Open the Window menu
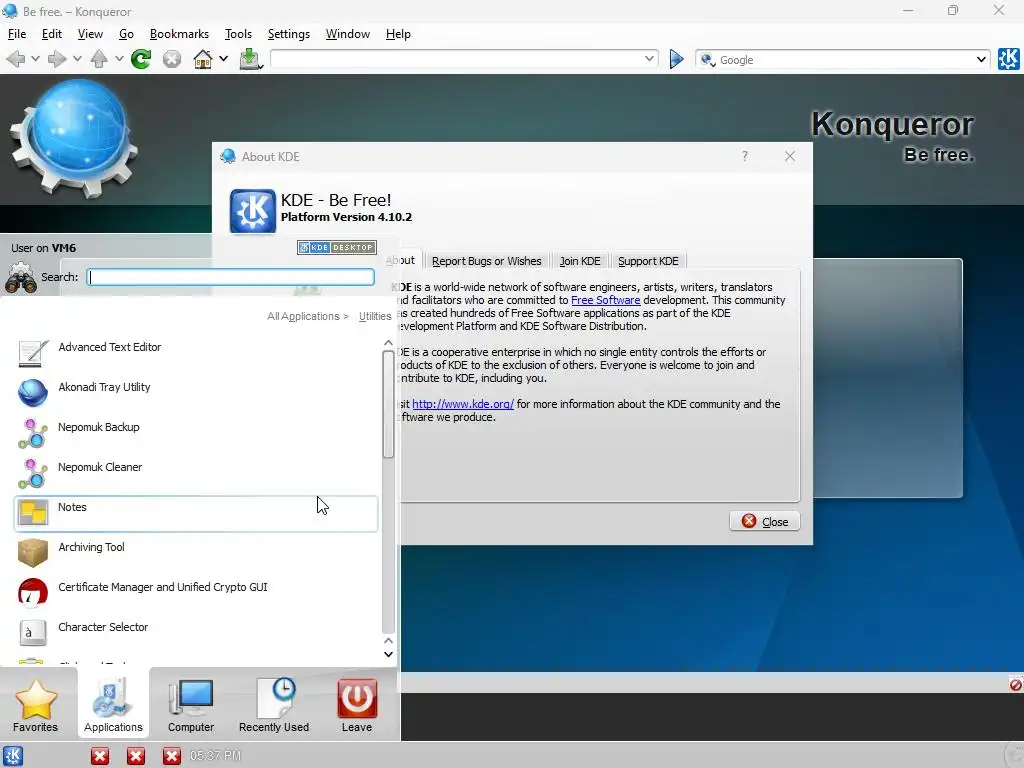This screenshot has height=768, width=1024. [x=347, y=34]
